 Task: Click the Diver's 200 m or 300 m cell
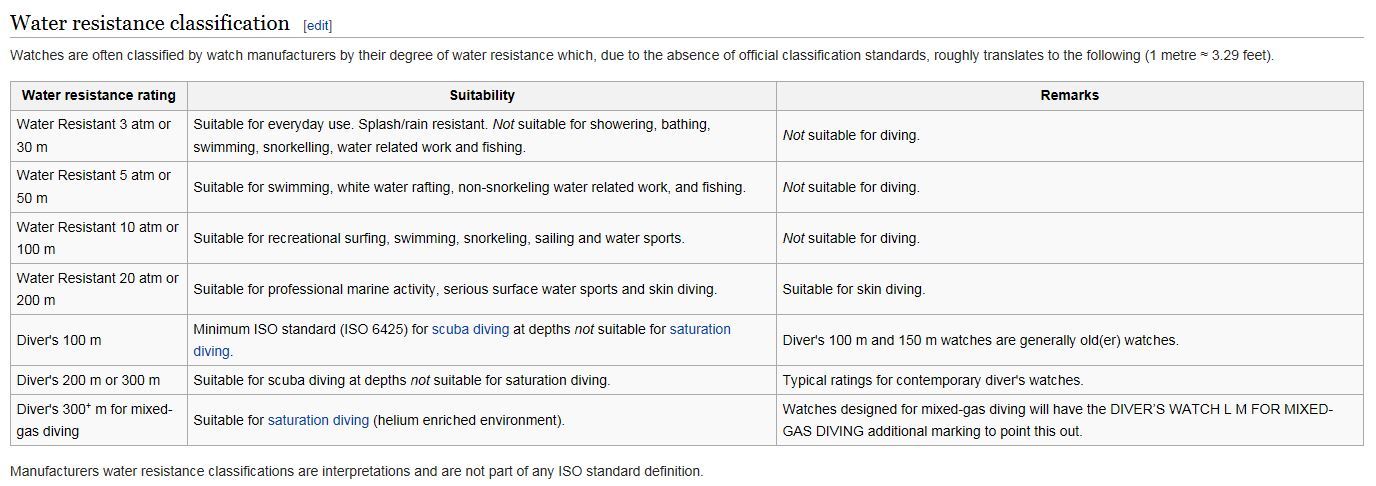[99, 380]
